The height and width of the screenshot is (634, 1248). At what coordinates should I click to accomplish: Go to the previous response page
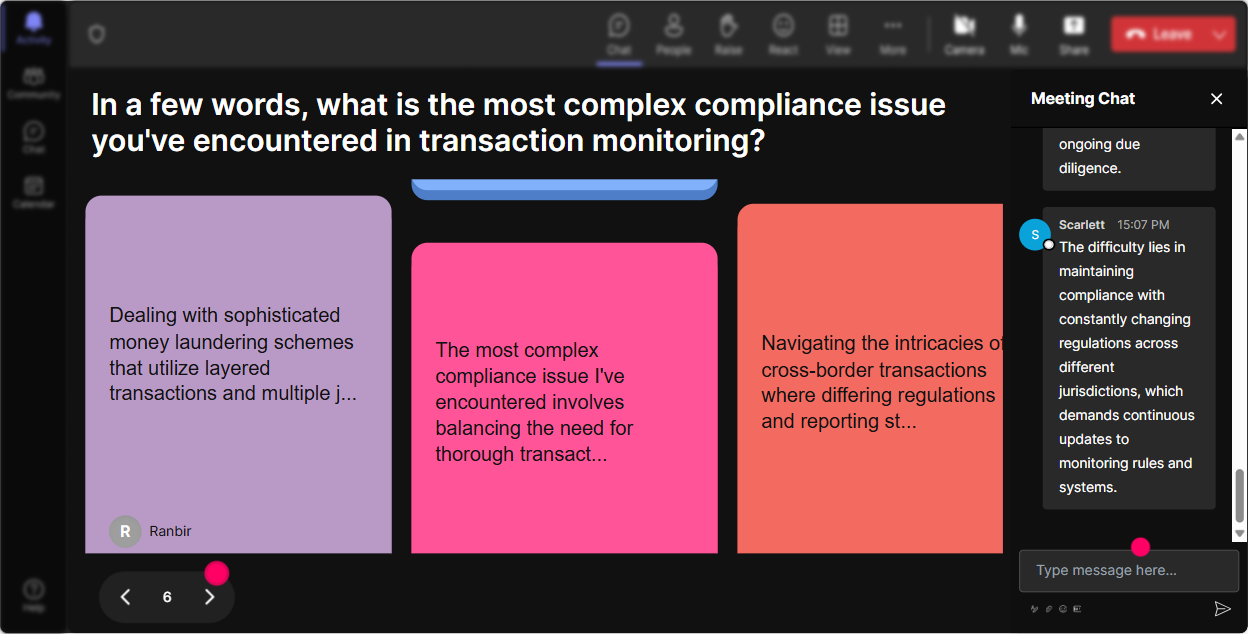click(125, 597)
